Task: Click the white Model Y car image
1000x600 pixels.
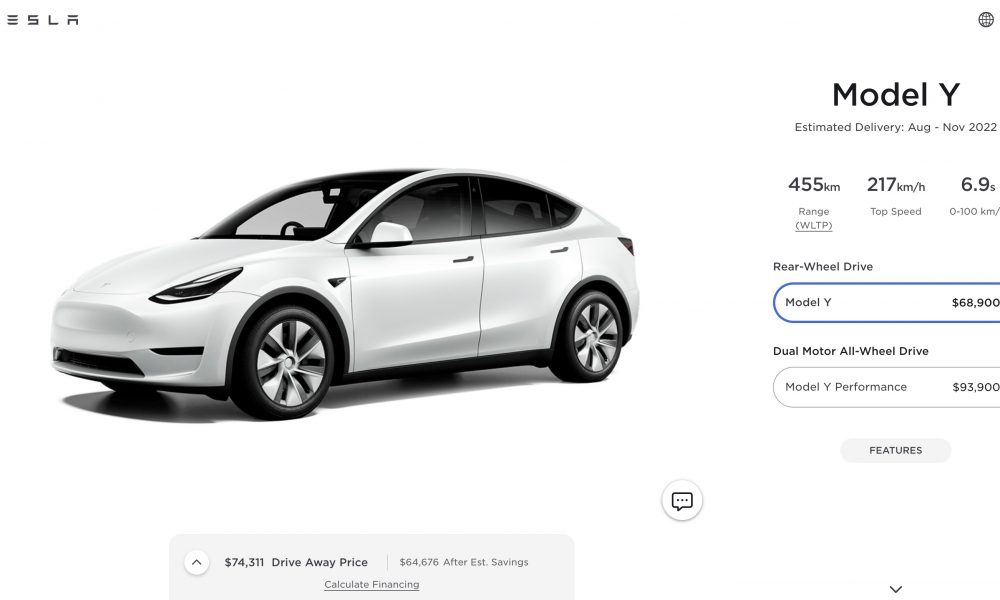Action: [345, 294]
